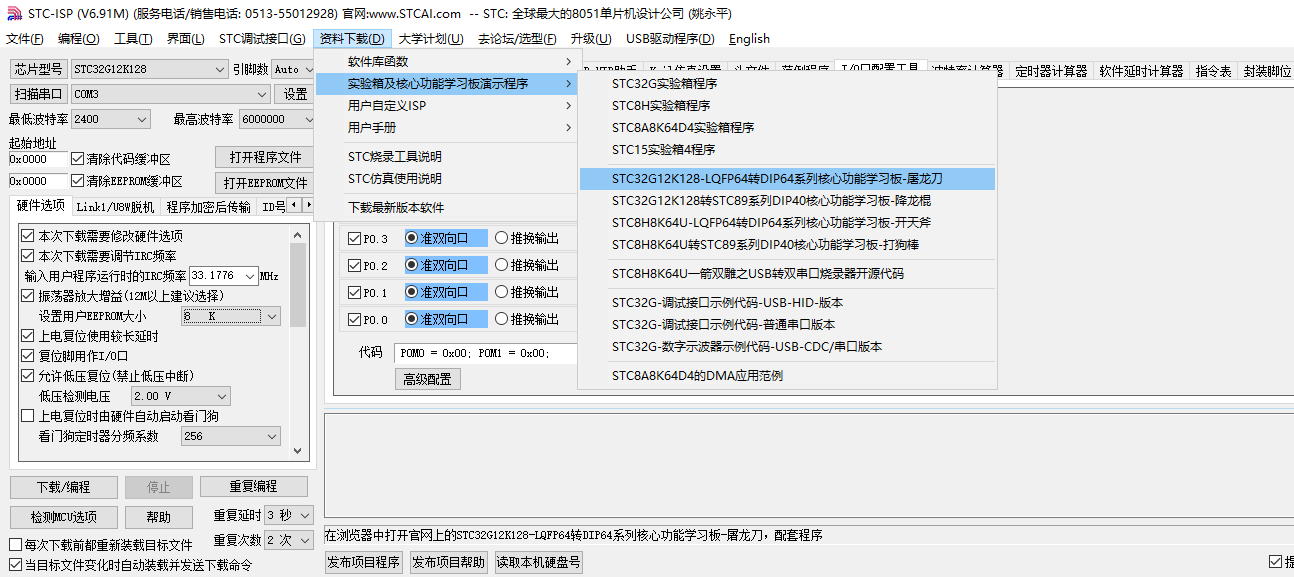Screen dimensions: 1294x577
Task: Click the STC-ISP app icon in title bar
Action: coord(13,13)
